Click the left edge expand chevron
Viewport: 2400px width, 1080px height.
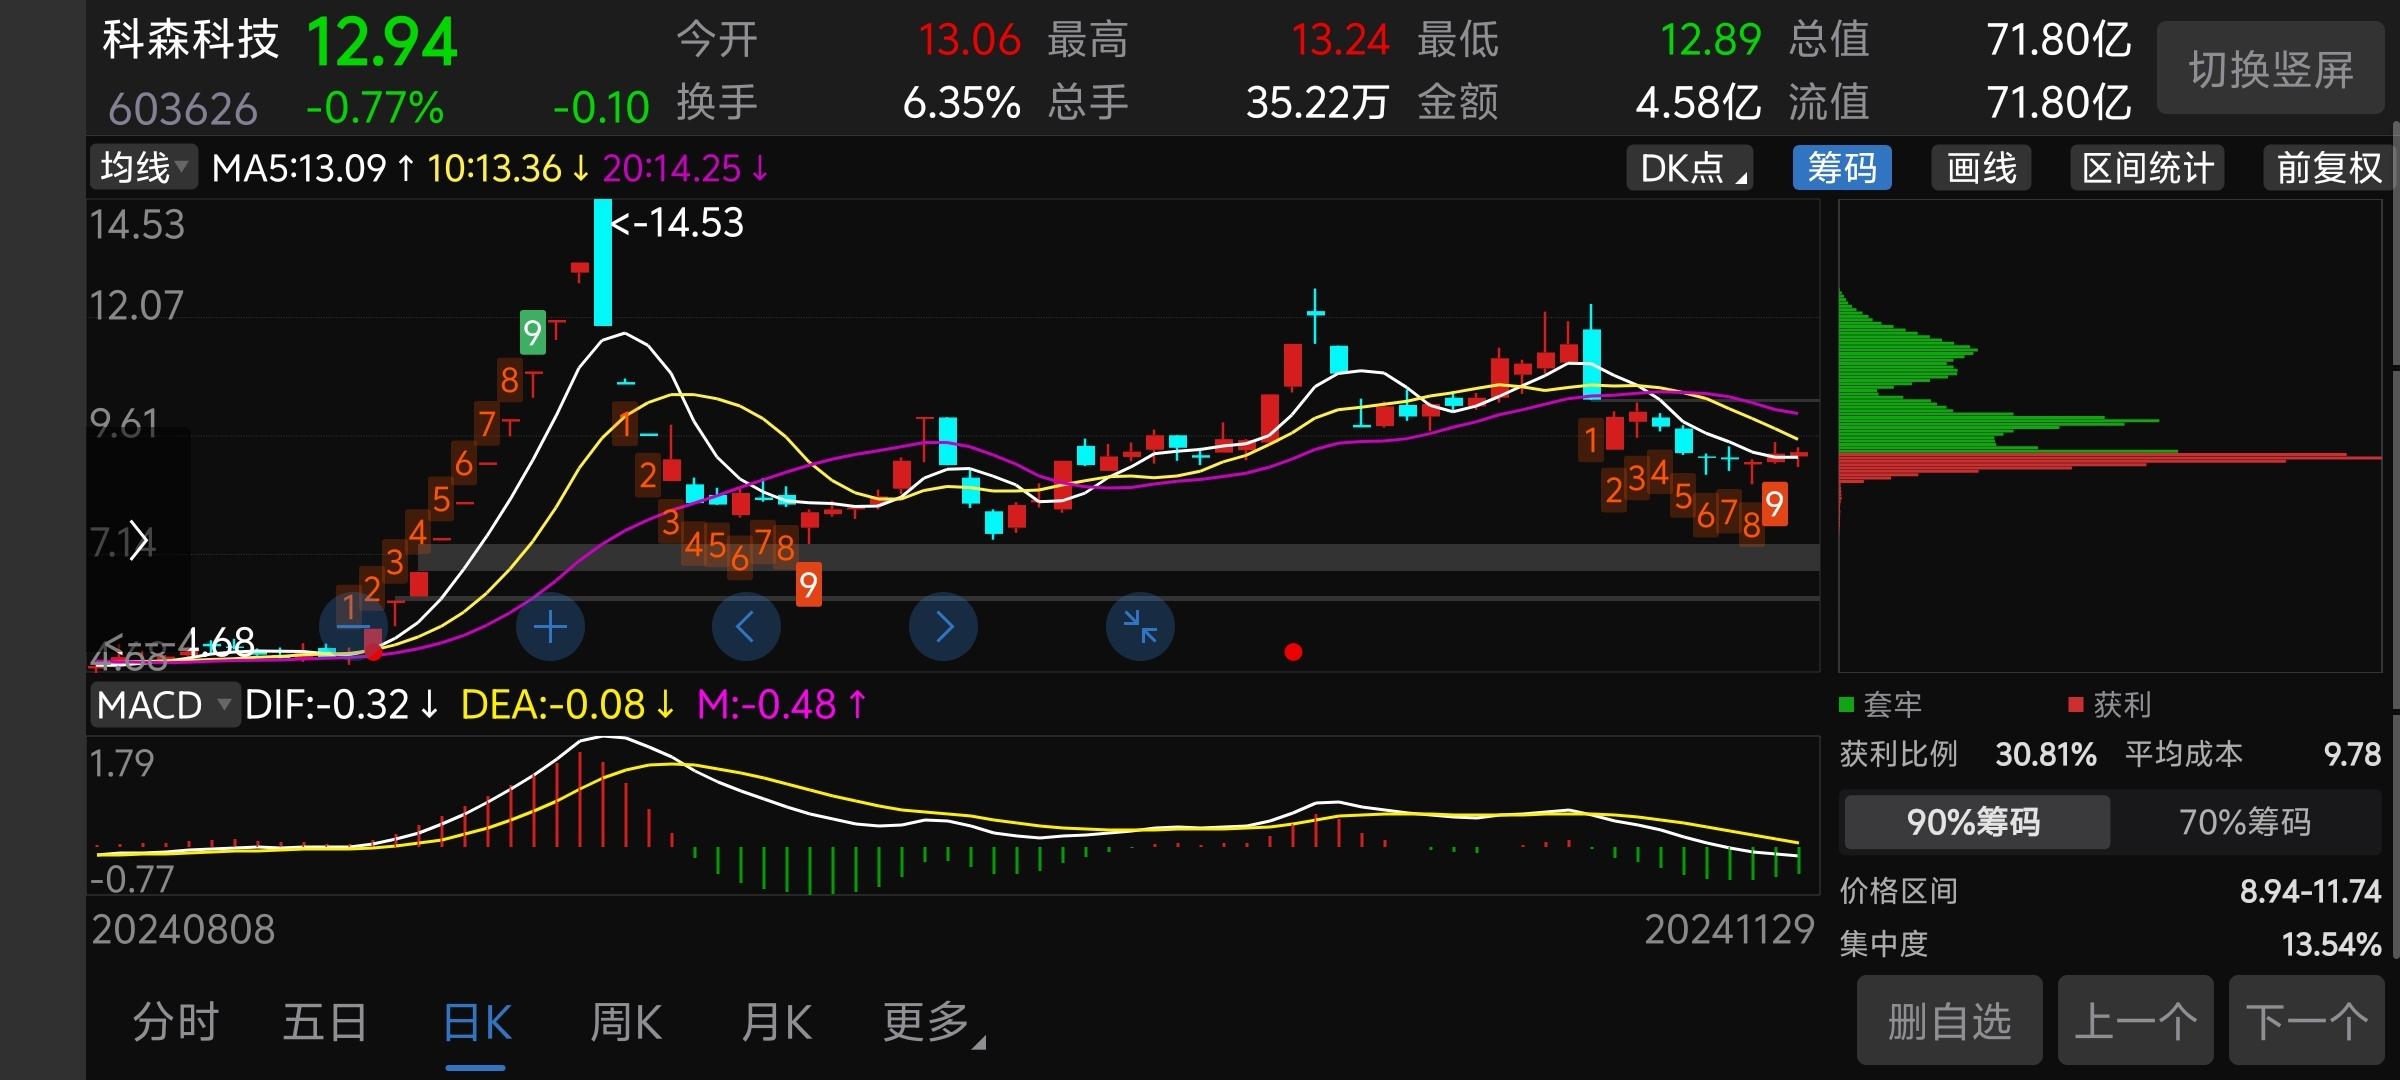click(138, 542)
